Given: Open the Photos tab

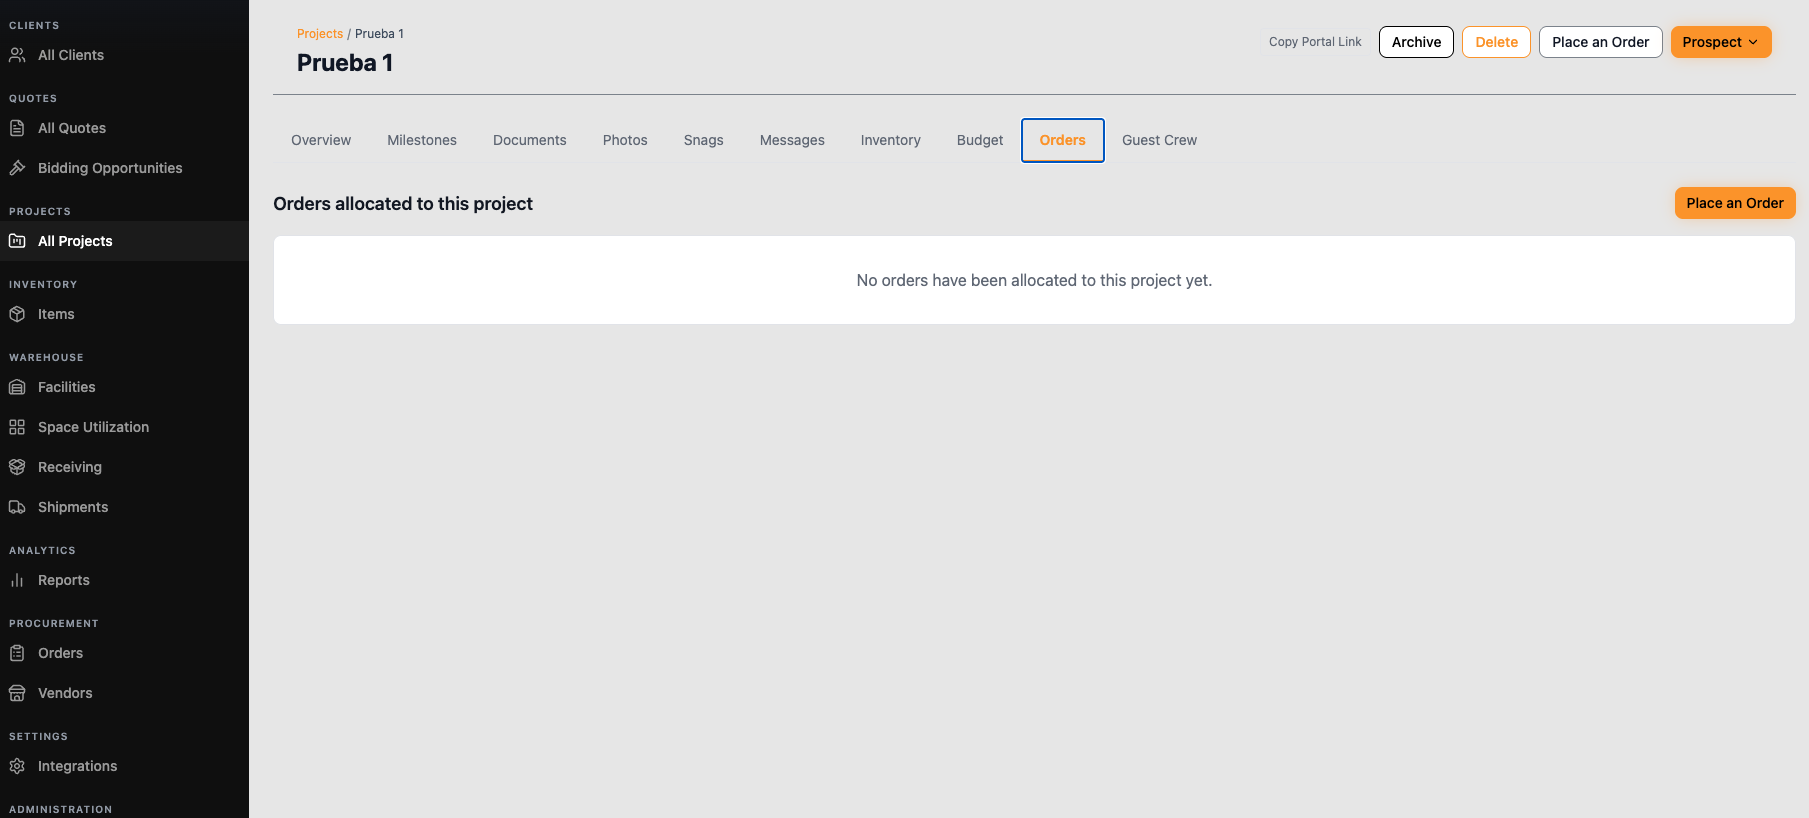Looking at the screenshot, I should coord(625,140).
